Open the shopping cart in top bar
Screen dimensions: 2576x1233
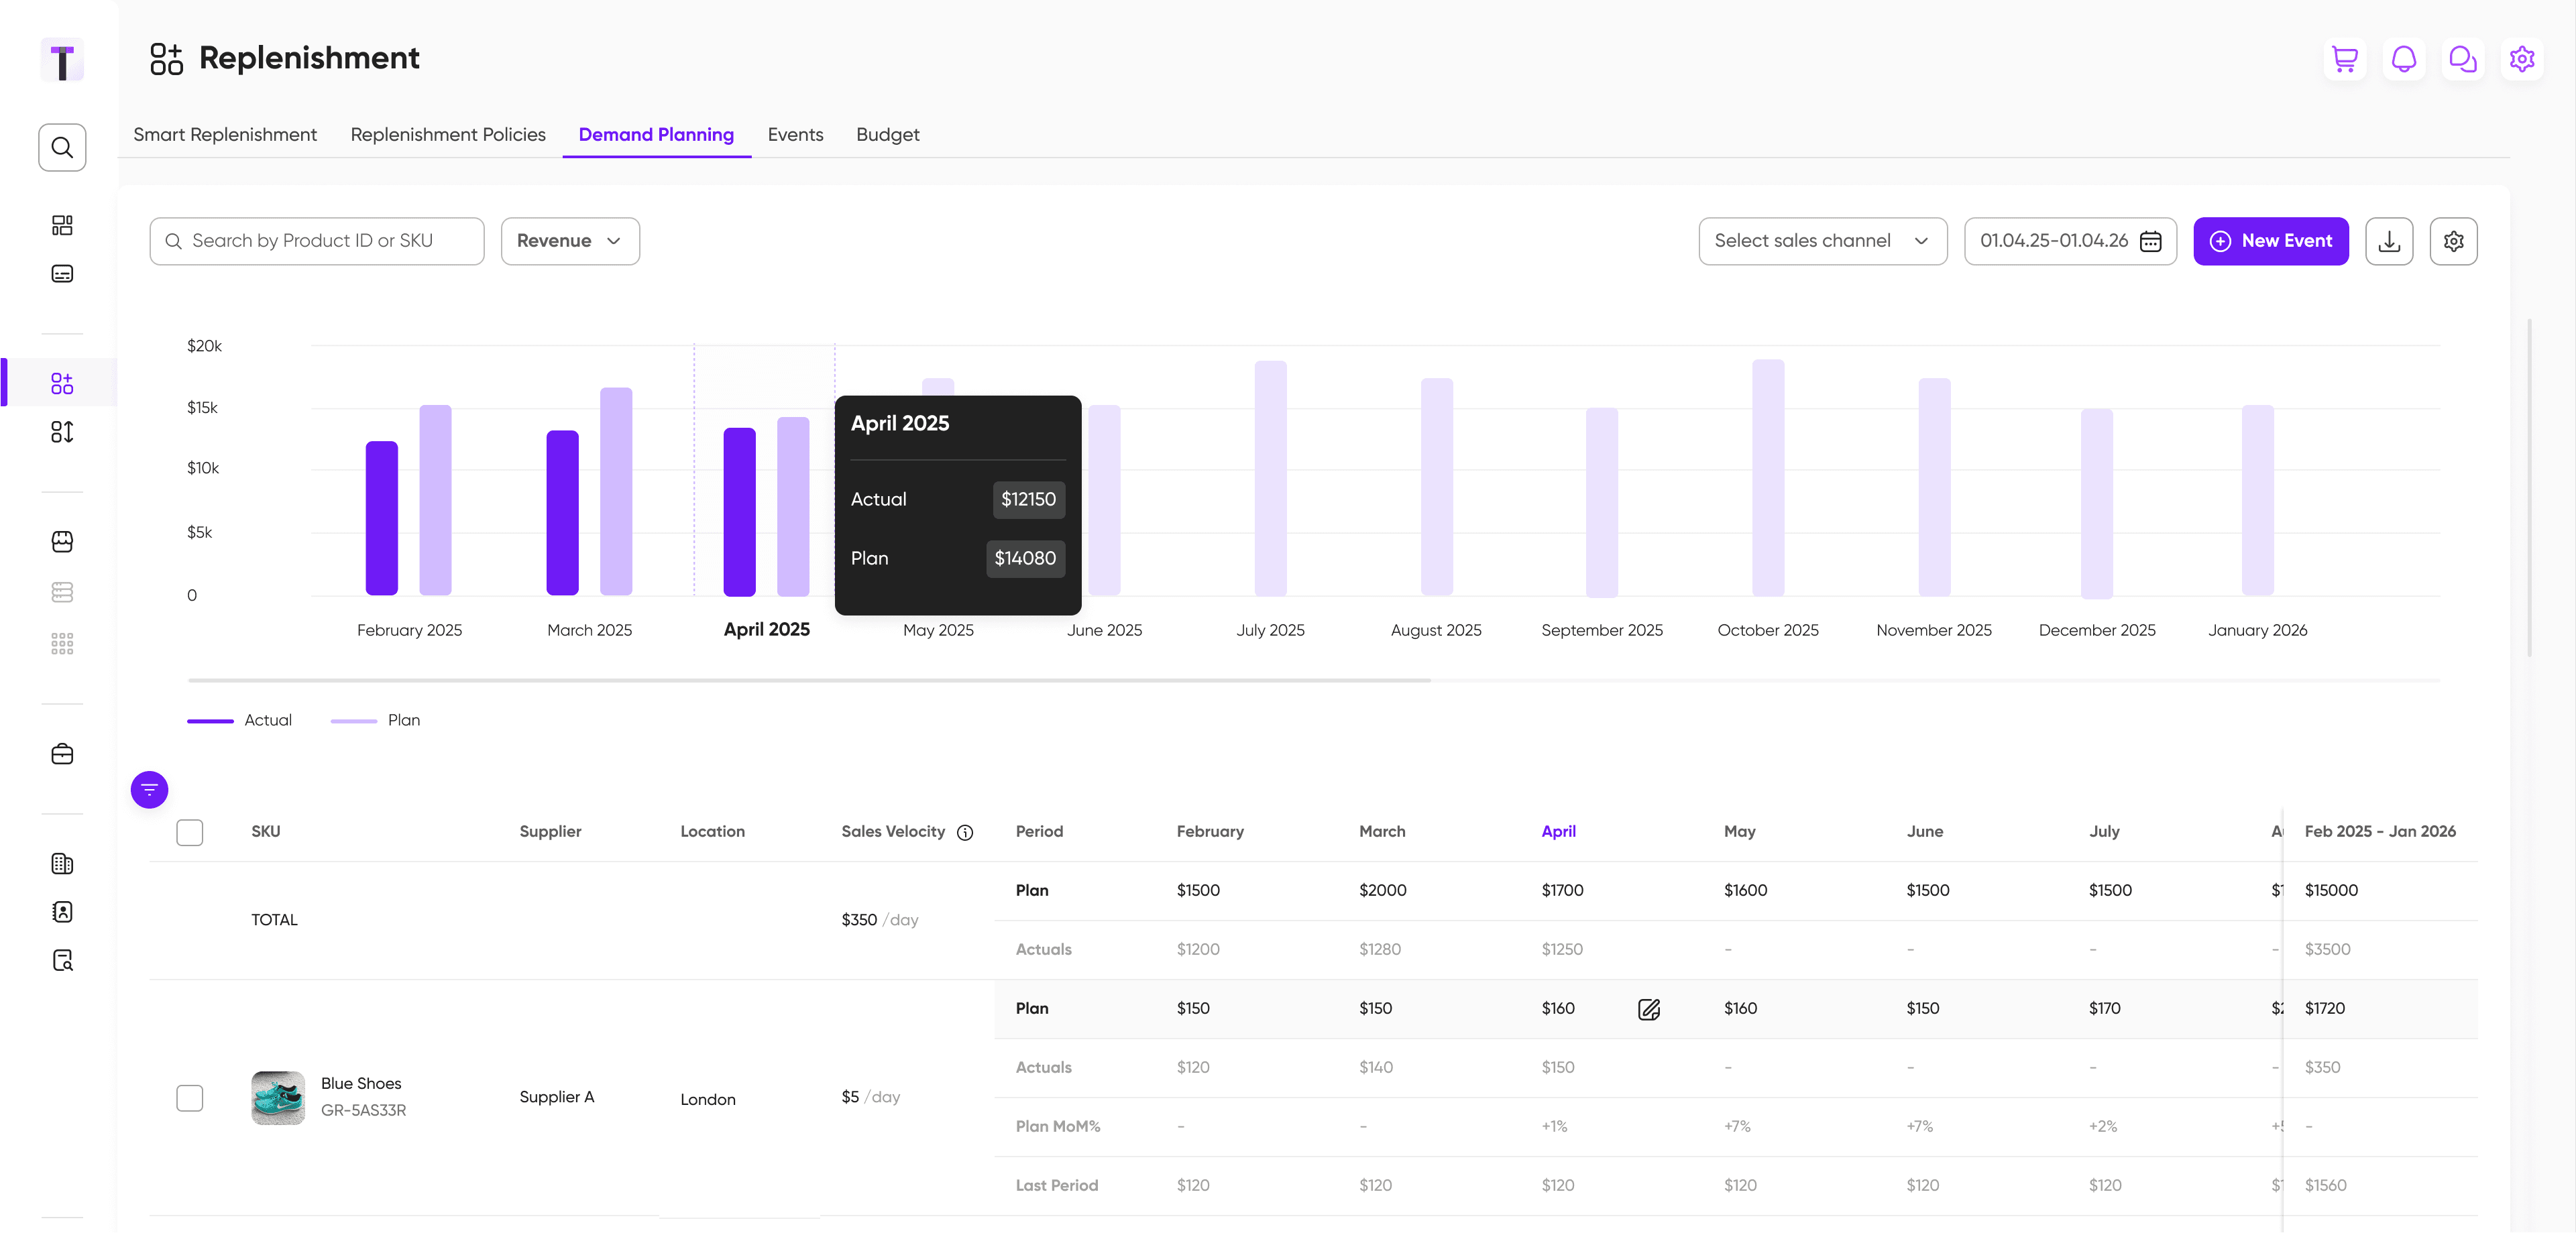tap(2344, 59)
